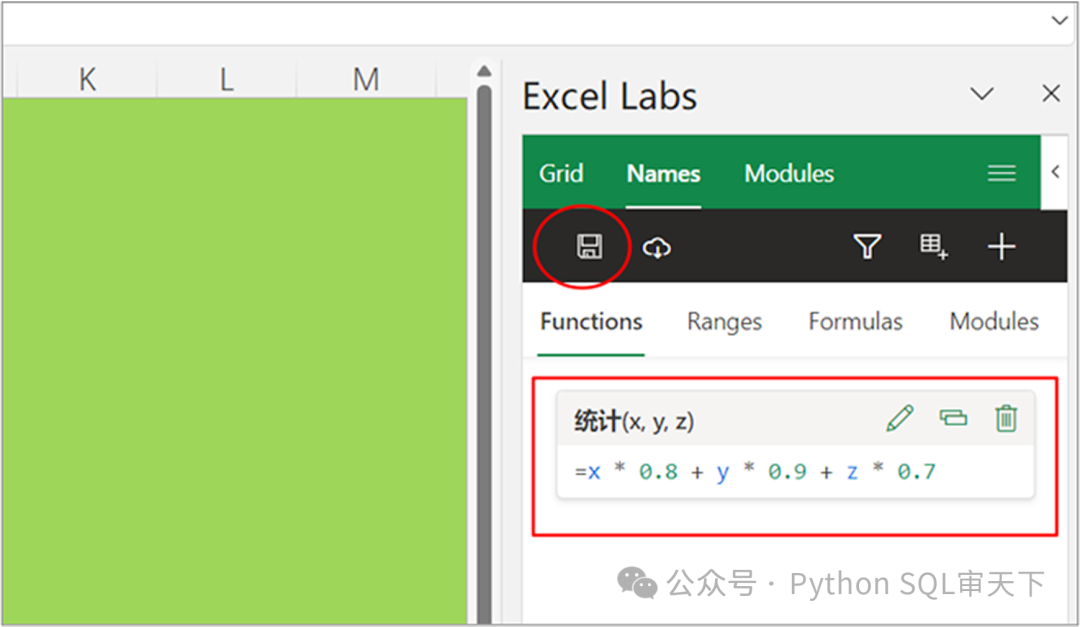Screen dimensions: 1080x627
Task: Switch to the Ranges sub-tab
Action: (x=725, y=322)
